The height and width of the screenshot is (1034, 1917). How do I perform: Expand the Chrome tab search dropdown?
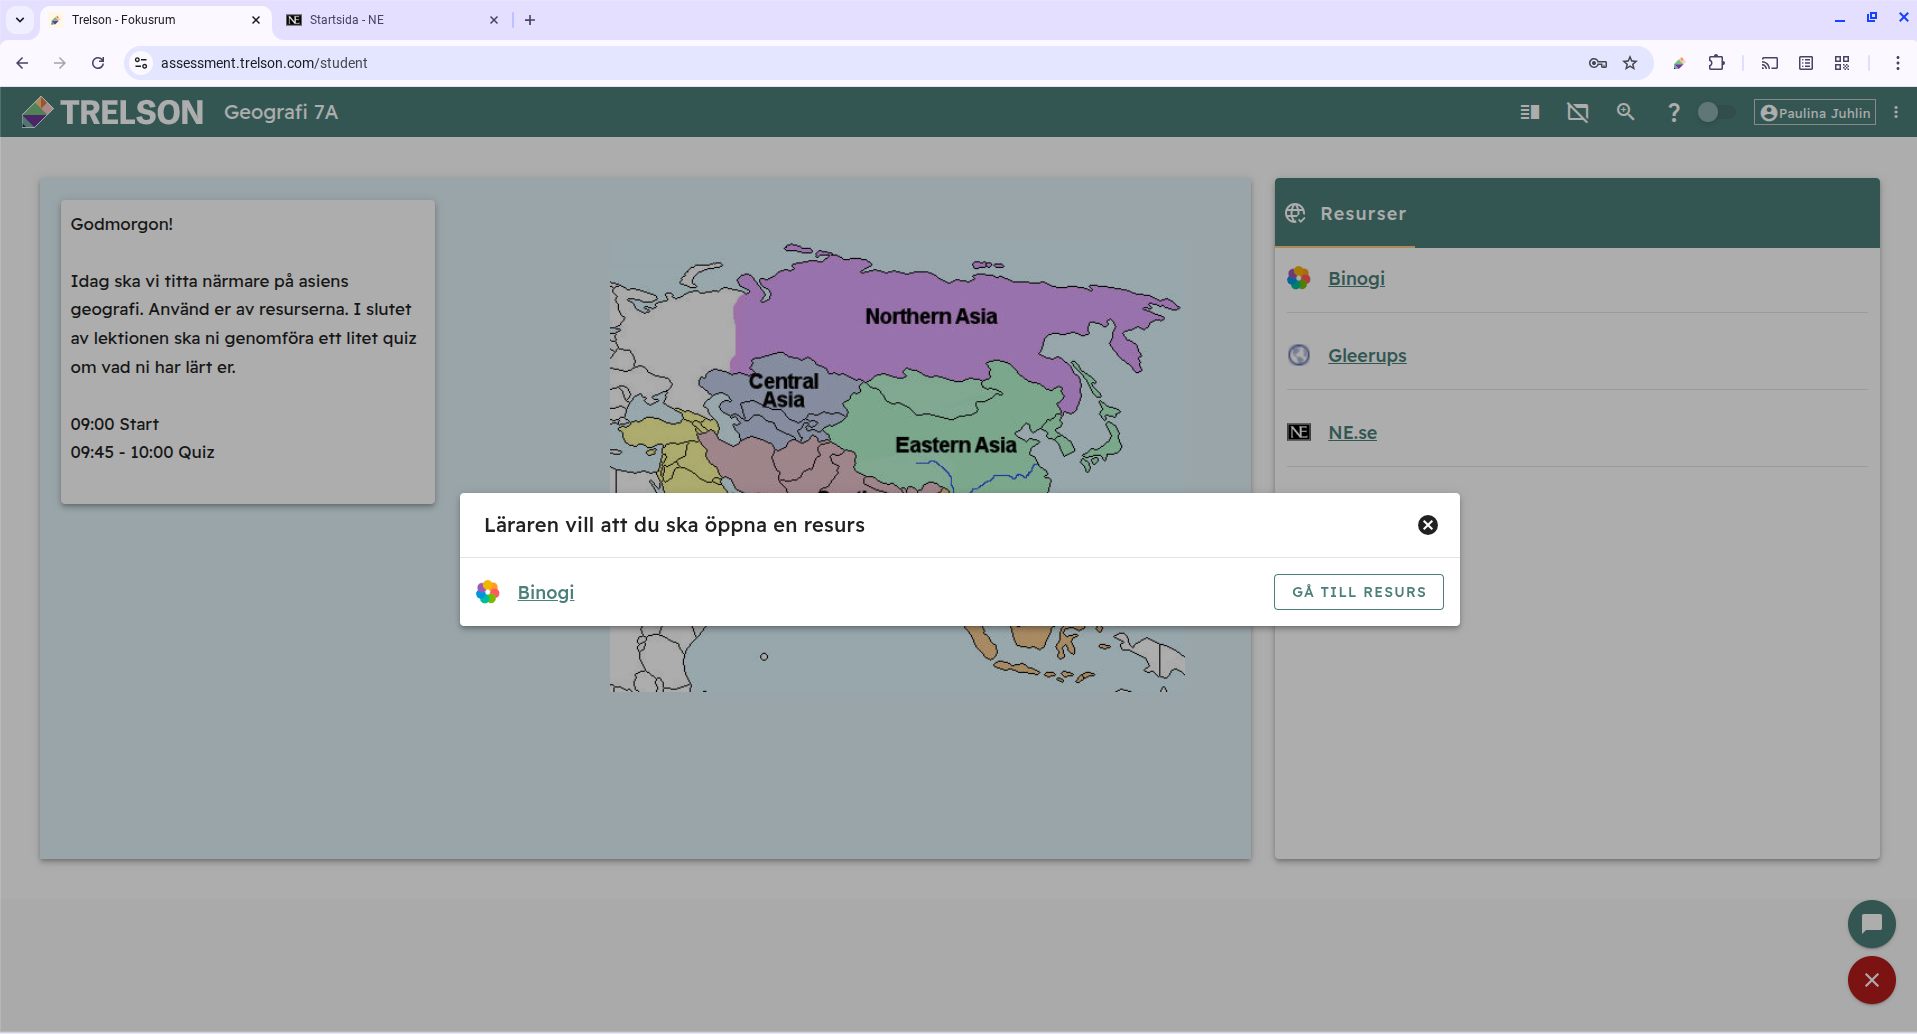tap(19, 20)
